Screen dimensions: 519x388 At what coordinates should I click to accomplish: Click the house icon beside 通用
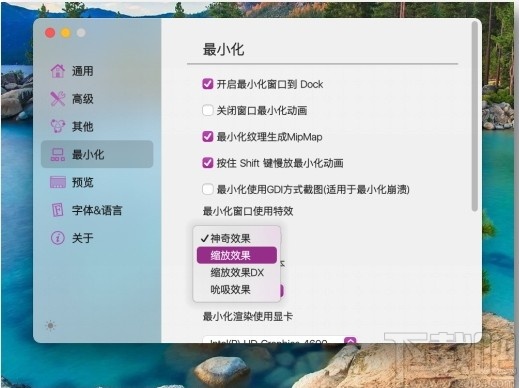tap(58, 71)
